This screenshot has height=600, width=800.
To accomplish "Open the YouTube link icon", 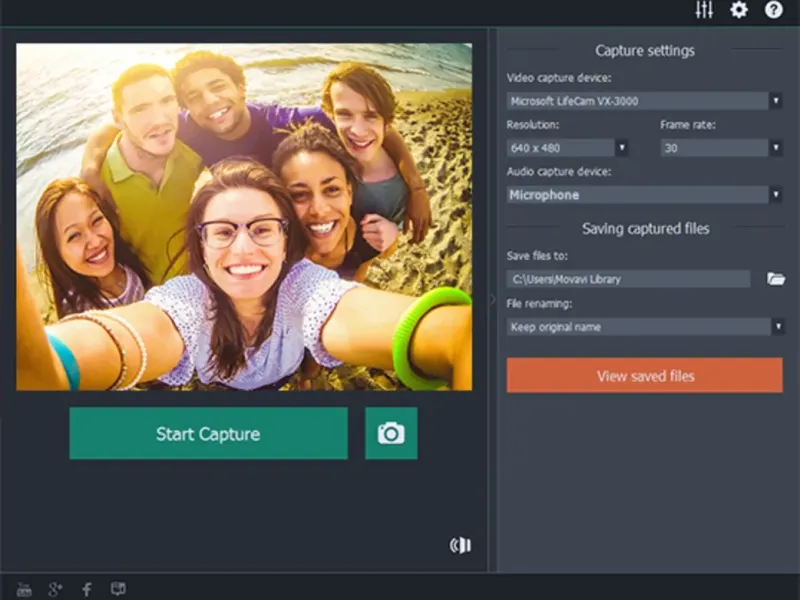I will pos(24,589).
